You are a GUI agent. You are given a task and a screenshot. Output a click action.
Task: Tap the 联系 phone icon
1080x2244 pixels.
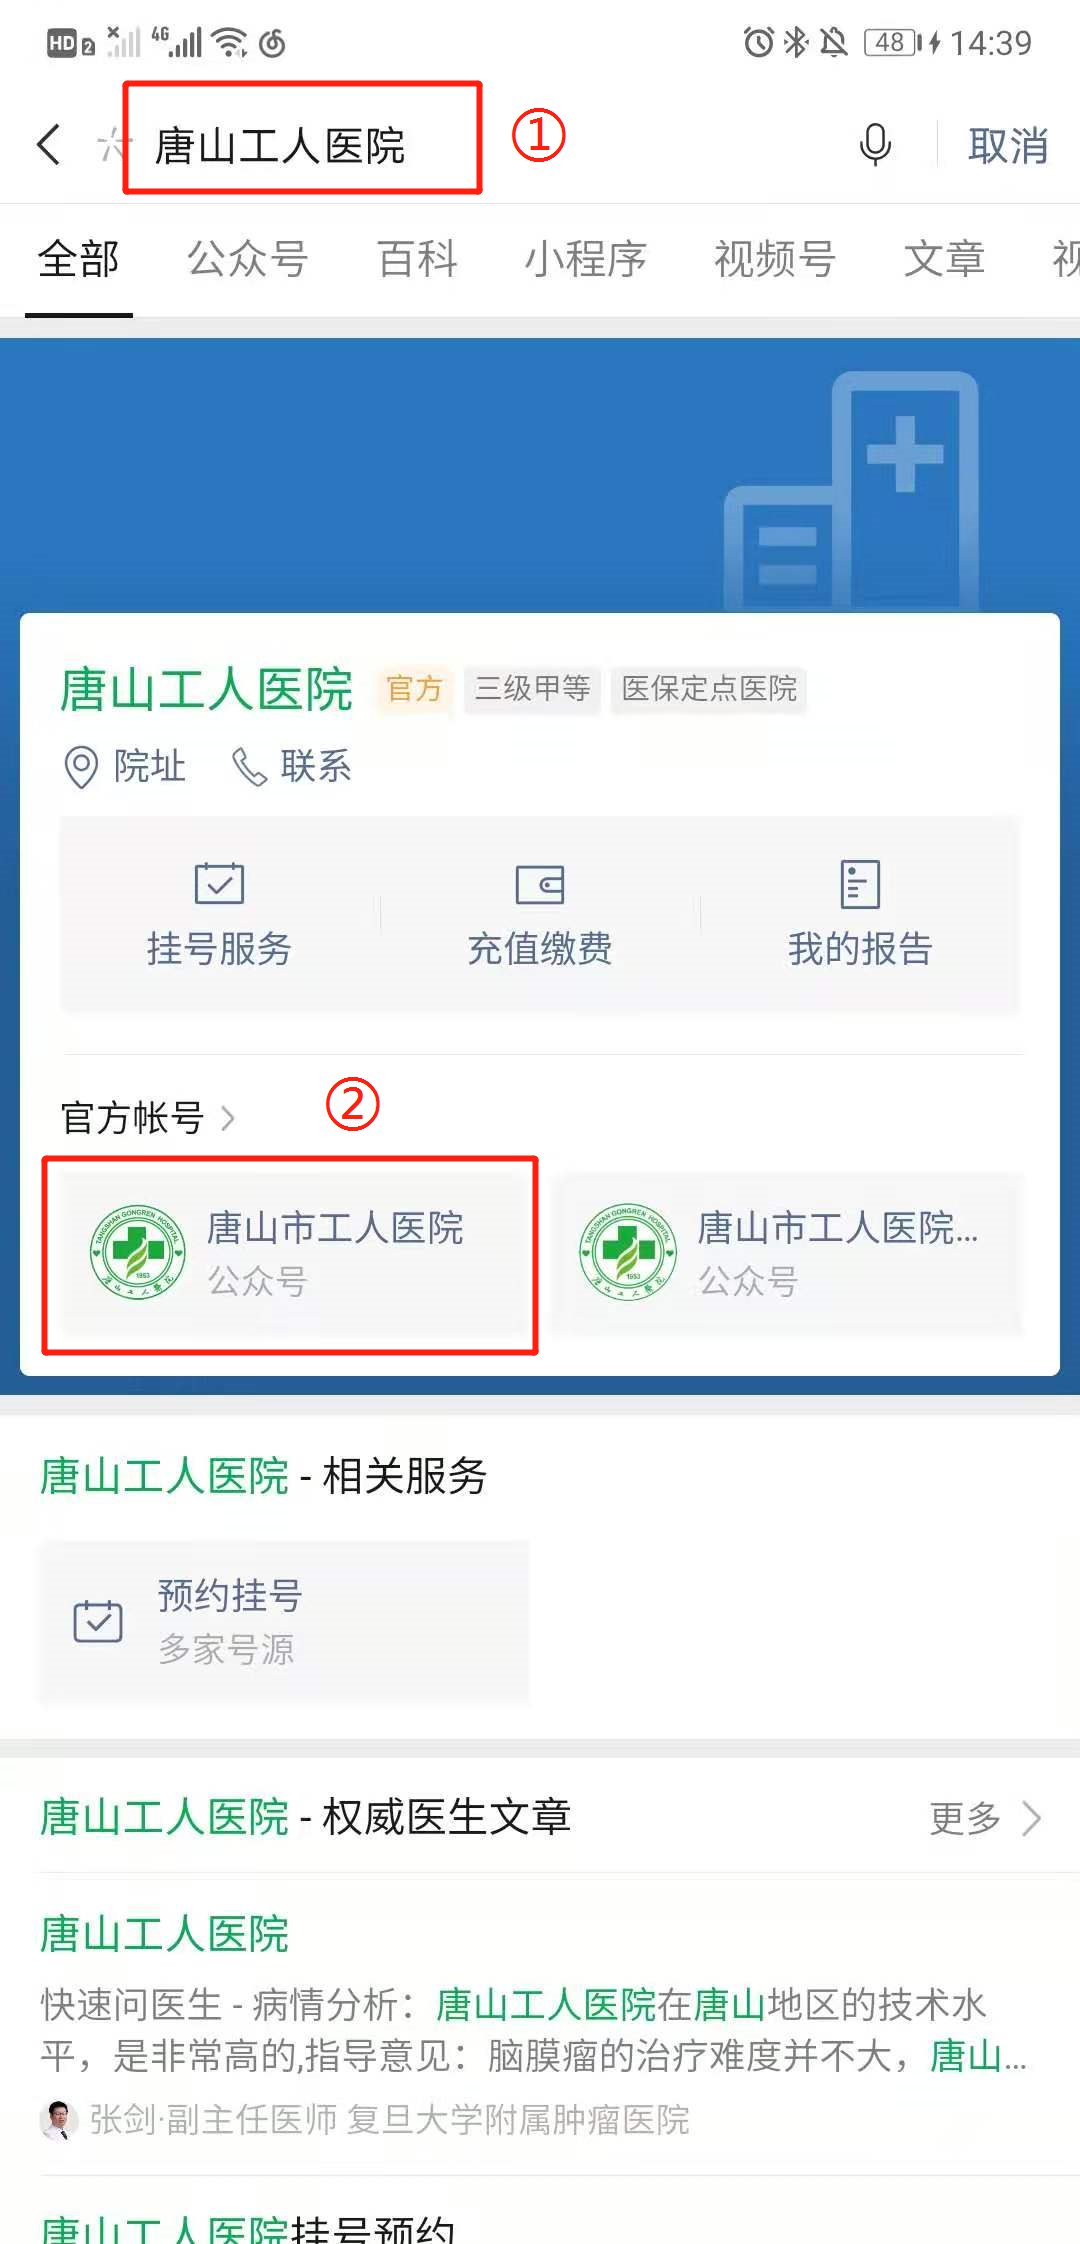(x=249, y=767)
